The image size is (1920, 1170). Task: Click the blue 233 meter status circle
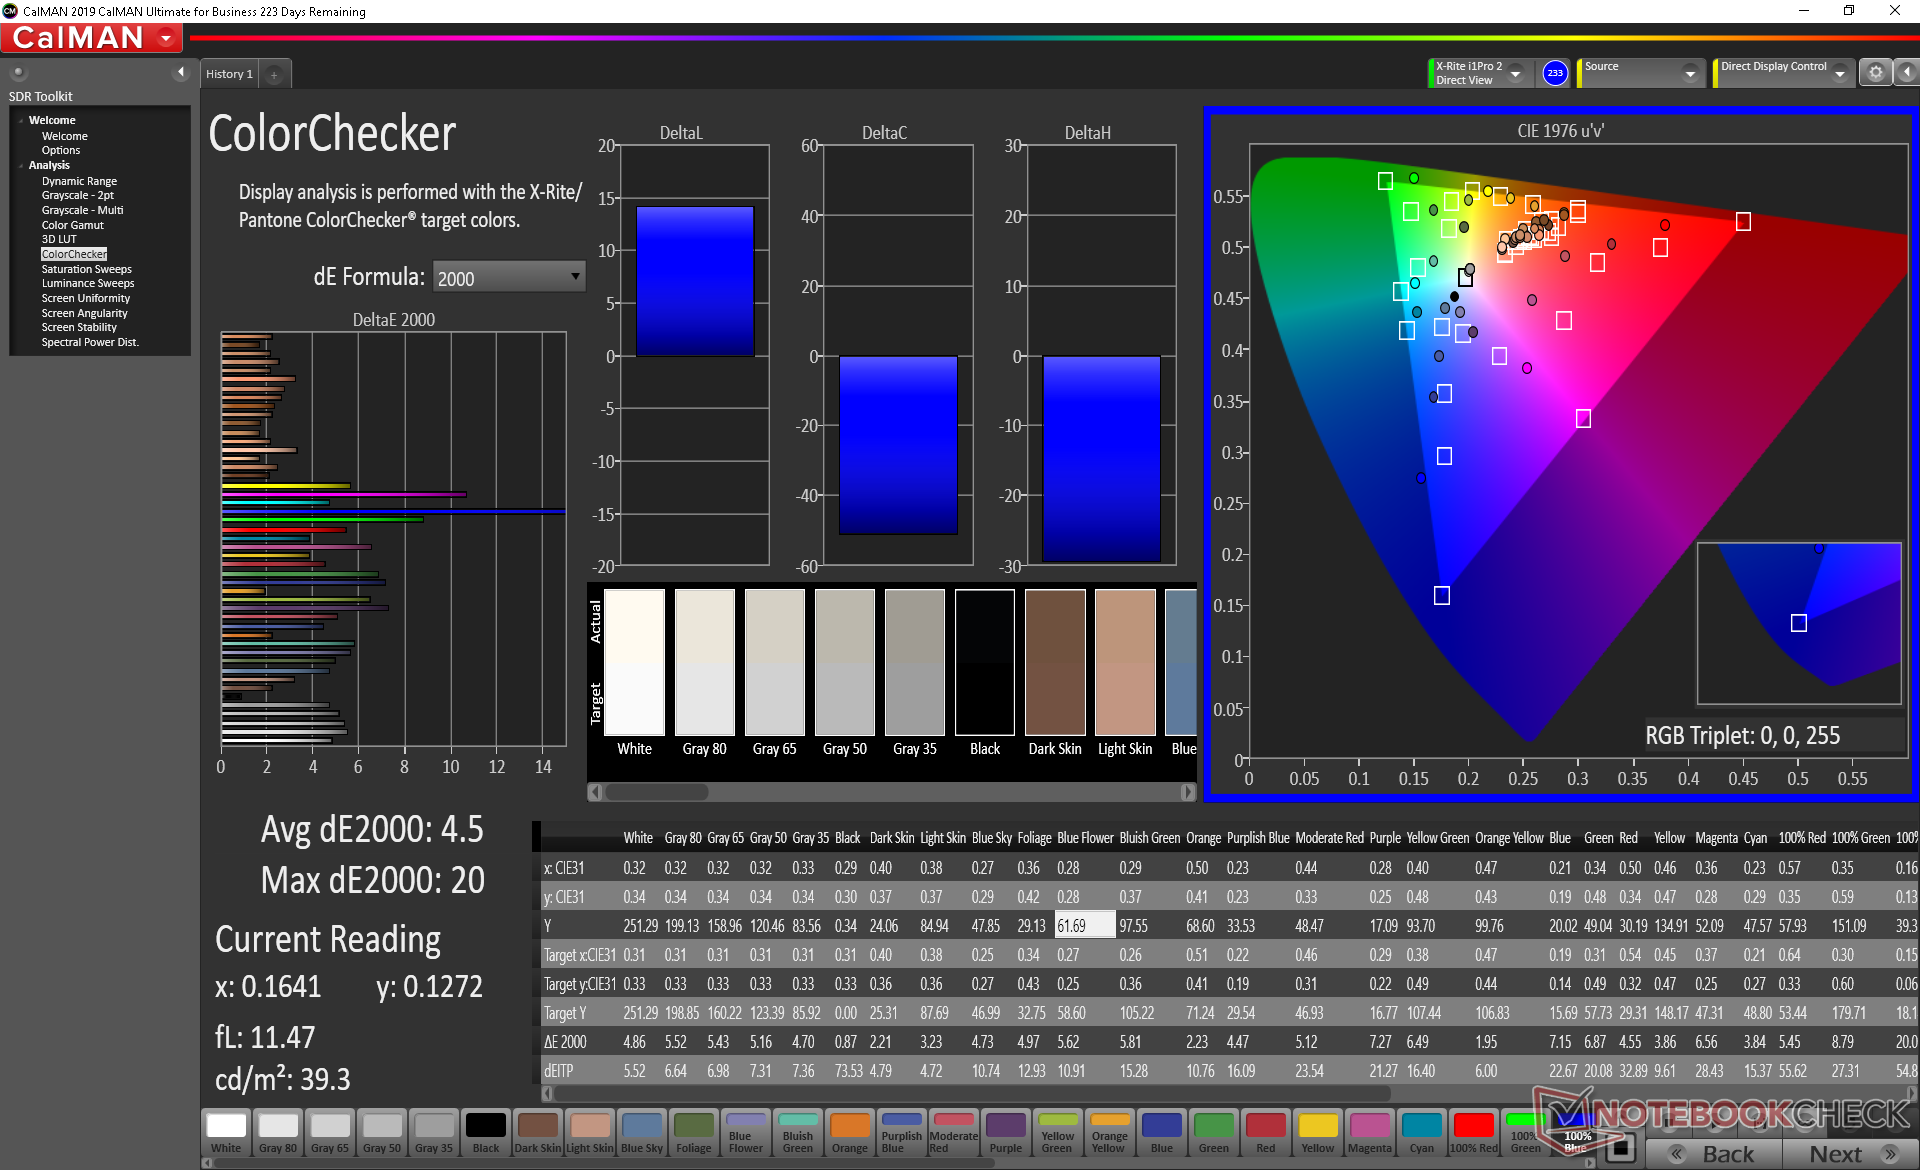point(1554,73)
